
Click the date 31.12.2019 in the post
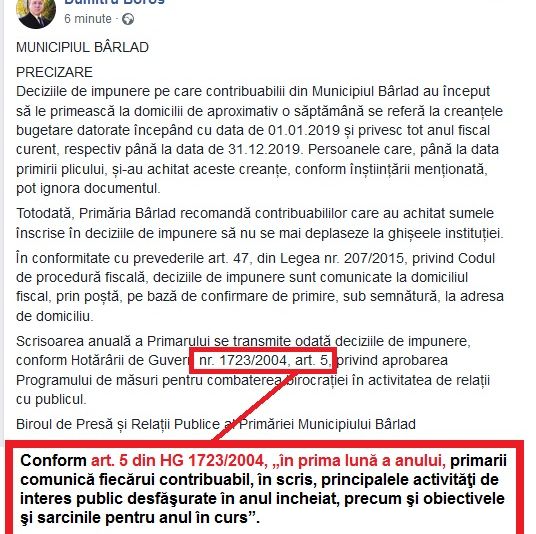pos(264,149)
